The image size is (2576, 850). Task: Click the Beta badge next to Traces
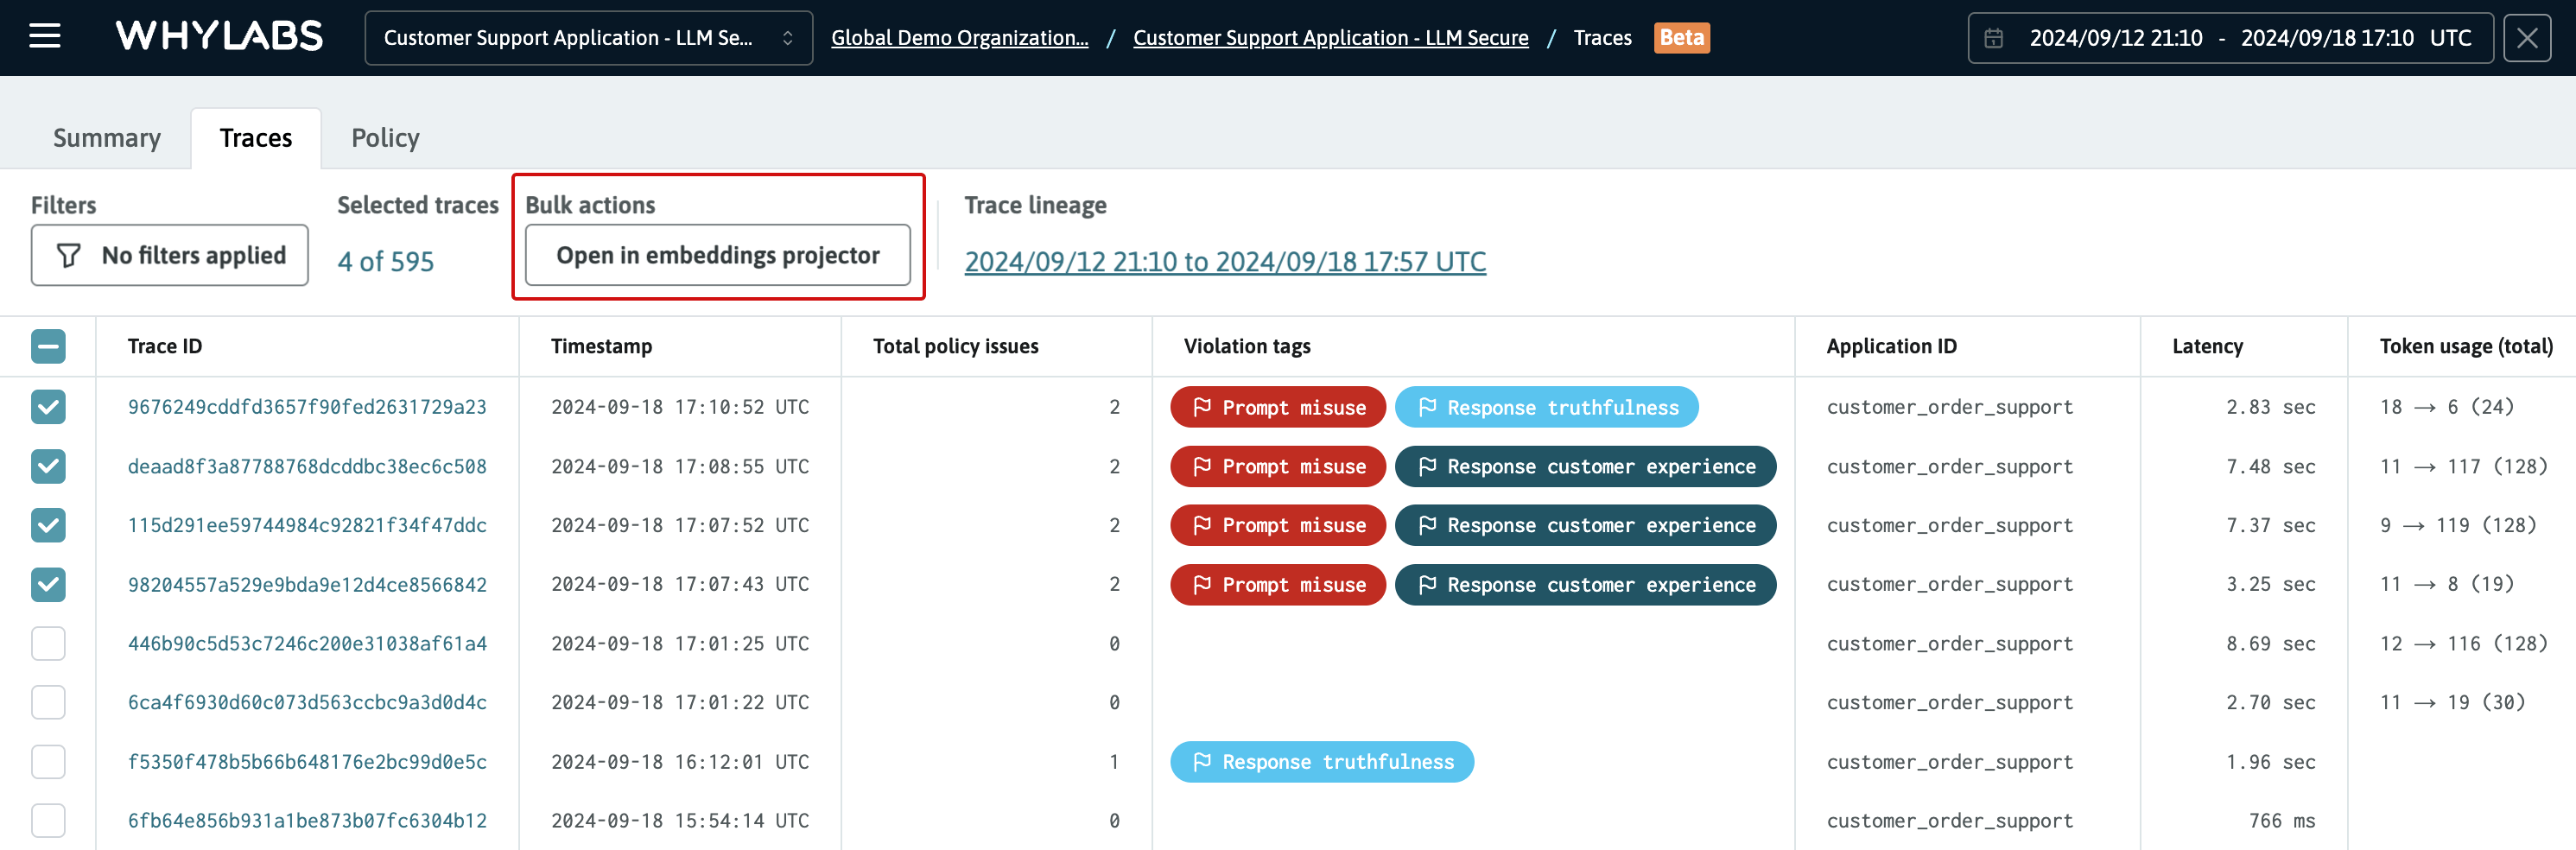(x=1681, y=38)
